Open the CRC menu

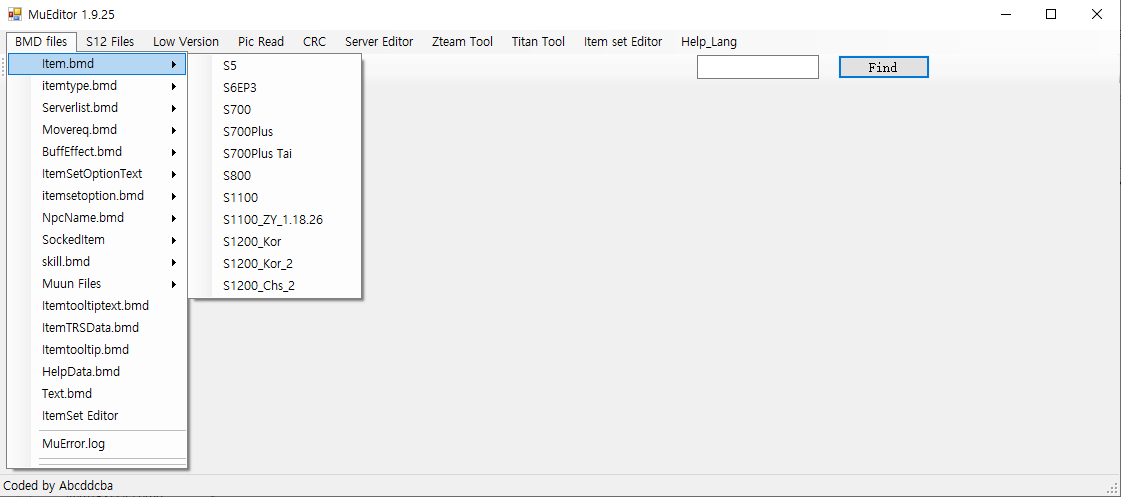[315, 41]
